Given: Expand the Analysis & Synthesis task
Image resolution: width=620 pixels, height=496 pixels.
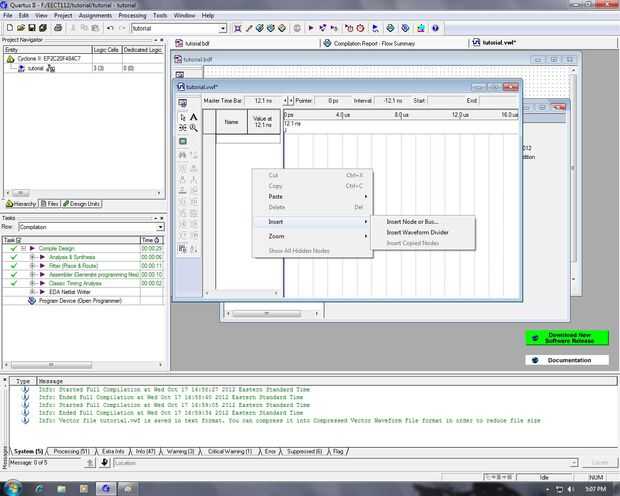Looking at the screenshot, I should [33, 257].
